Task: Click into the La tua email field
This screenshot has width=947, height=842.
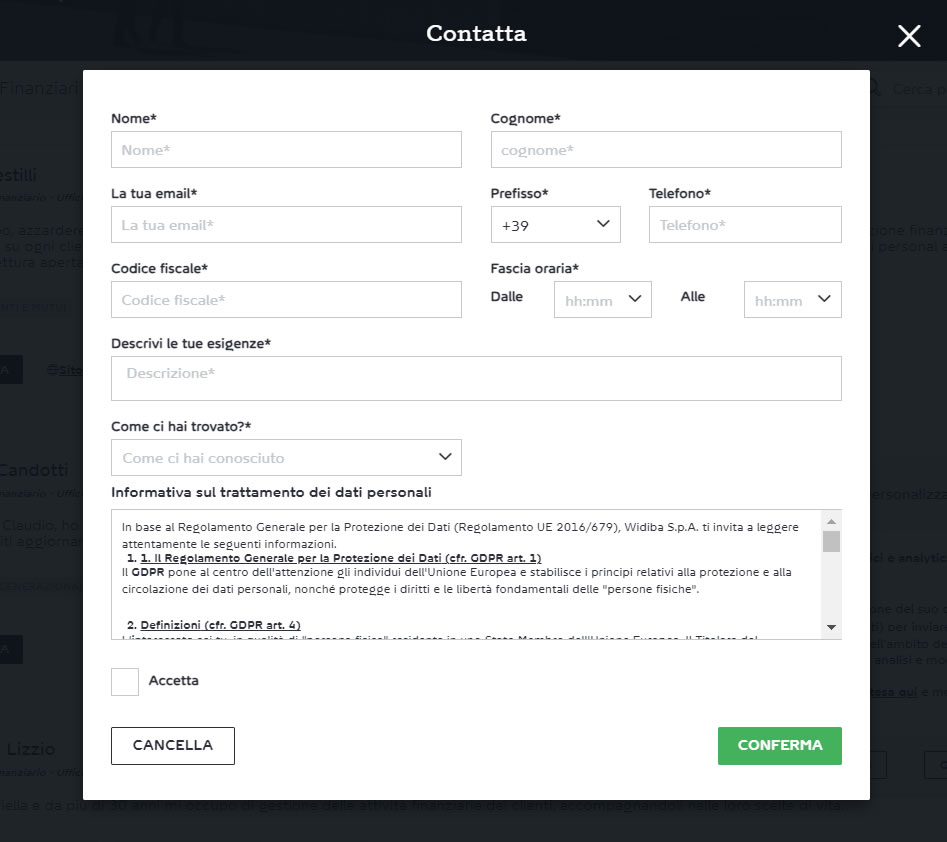Action: 286,225
